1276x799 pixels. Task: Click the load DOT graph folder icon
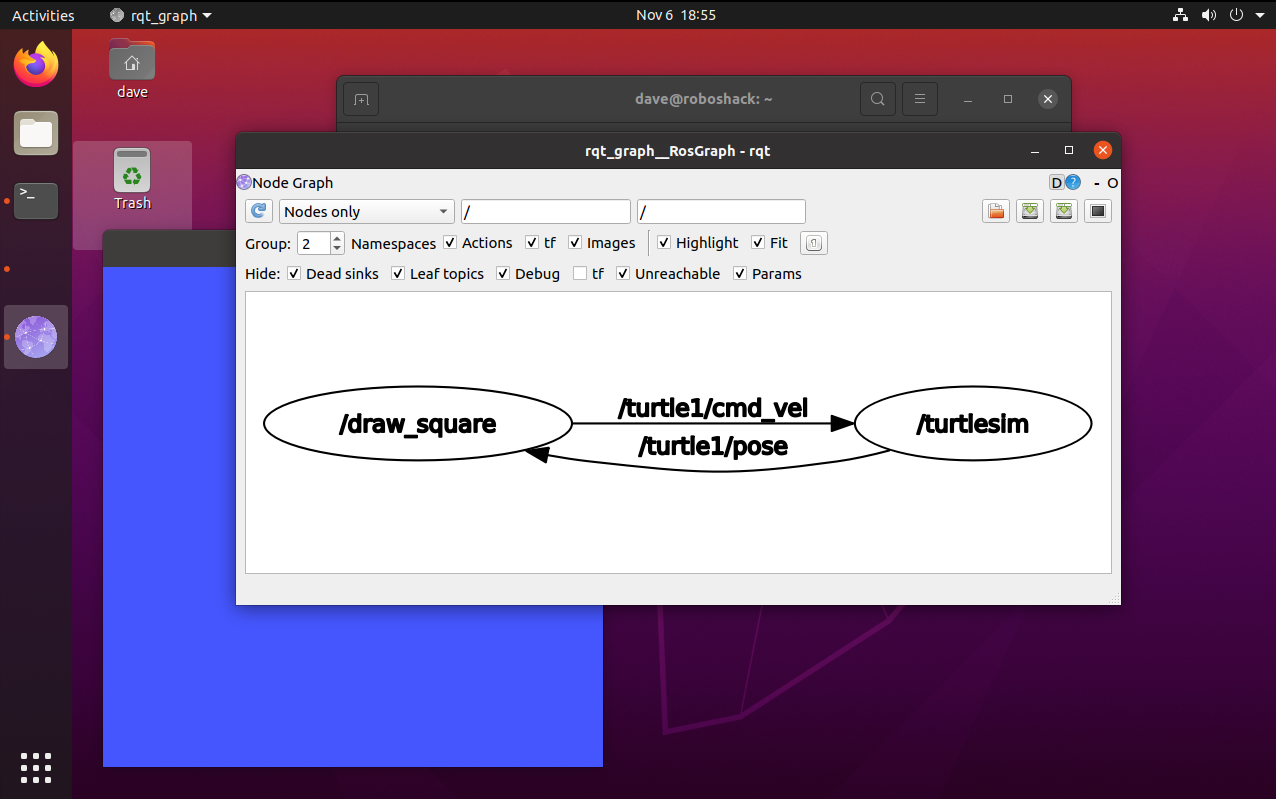click(x=995, y=211)
